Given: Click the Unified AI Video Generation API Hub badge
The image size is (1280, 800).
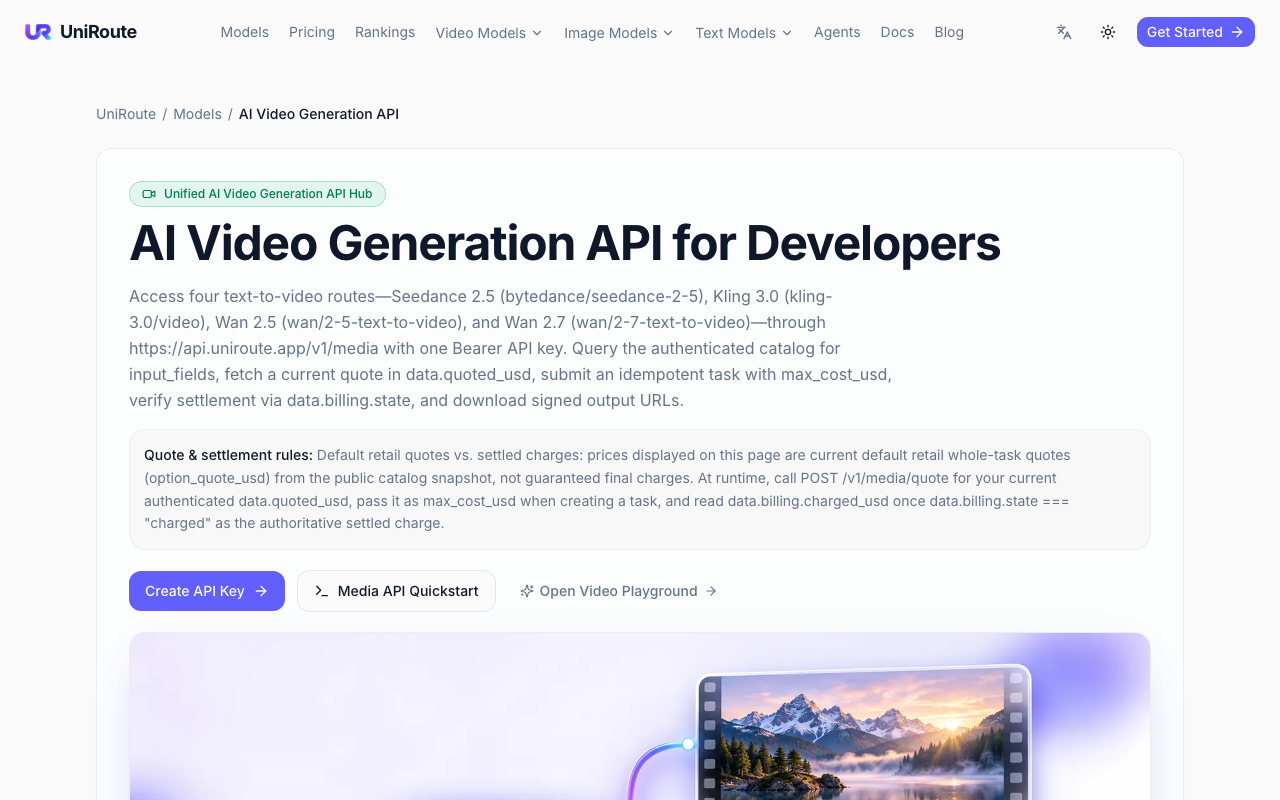Looking at the screenshot, I should (257, 194).
